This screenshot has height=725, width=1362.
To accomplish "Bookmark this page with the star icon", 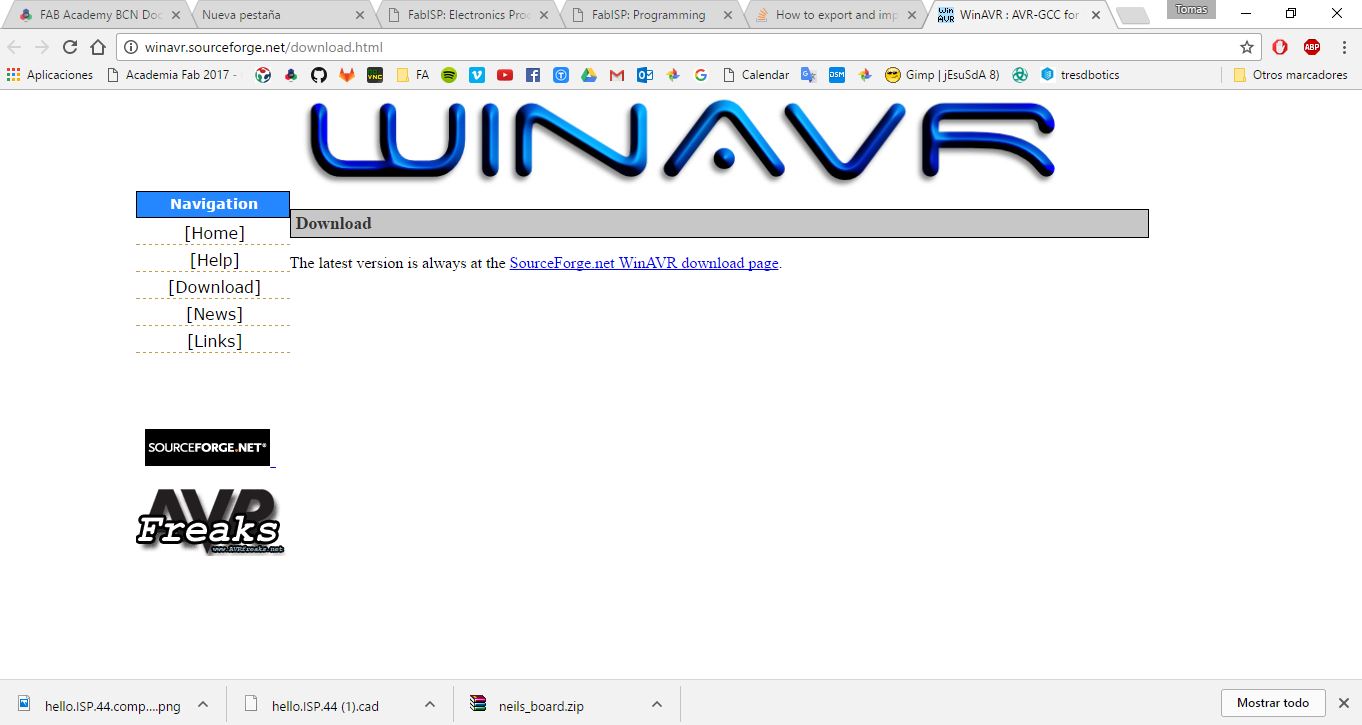I will [x=1247, y=47].
